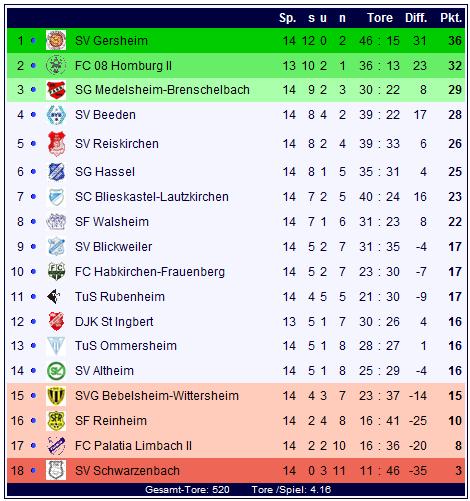The width and height of the screenshot is (470, 501).
Task: Click the Sp. column header
Action: [287, 18]
